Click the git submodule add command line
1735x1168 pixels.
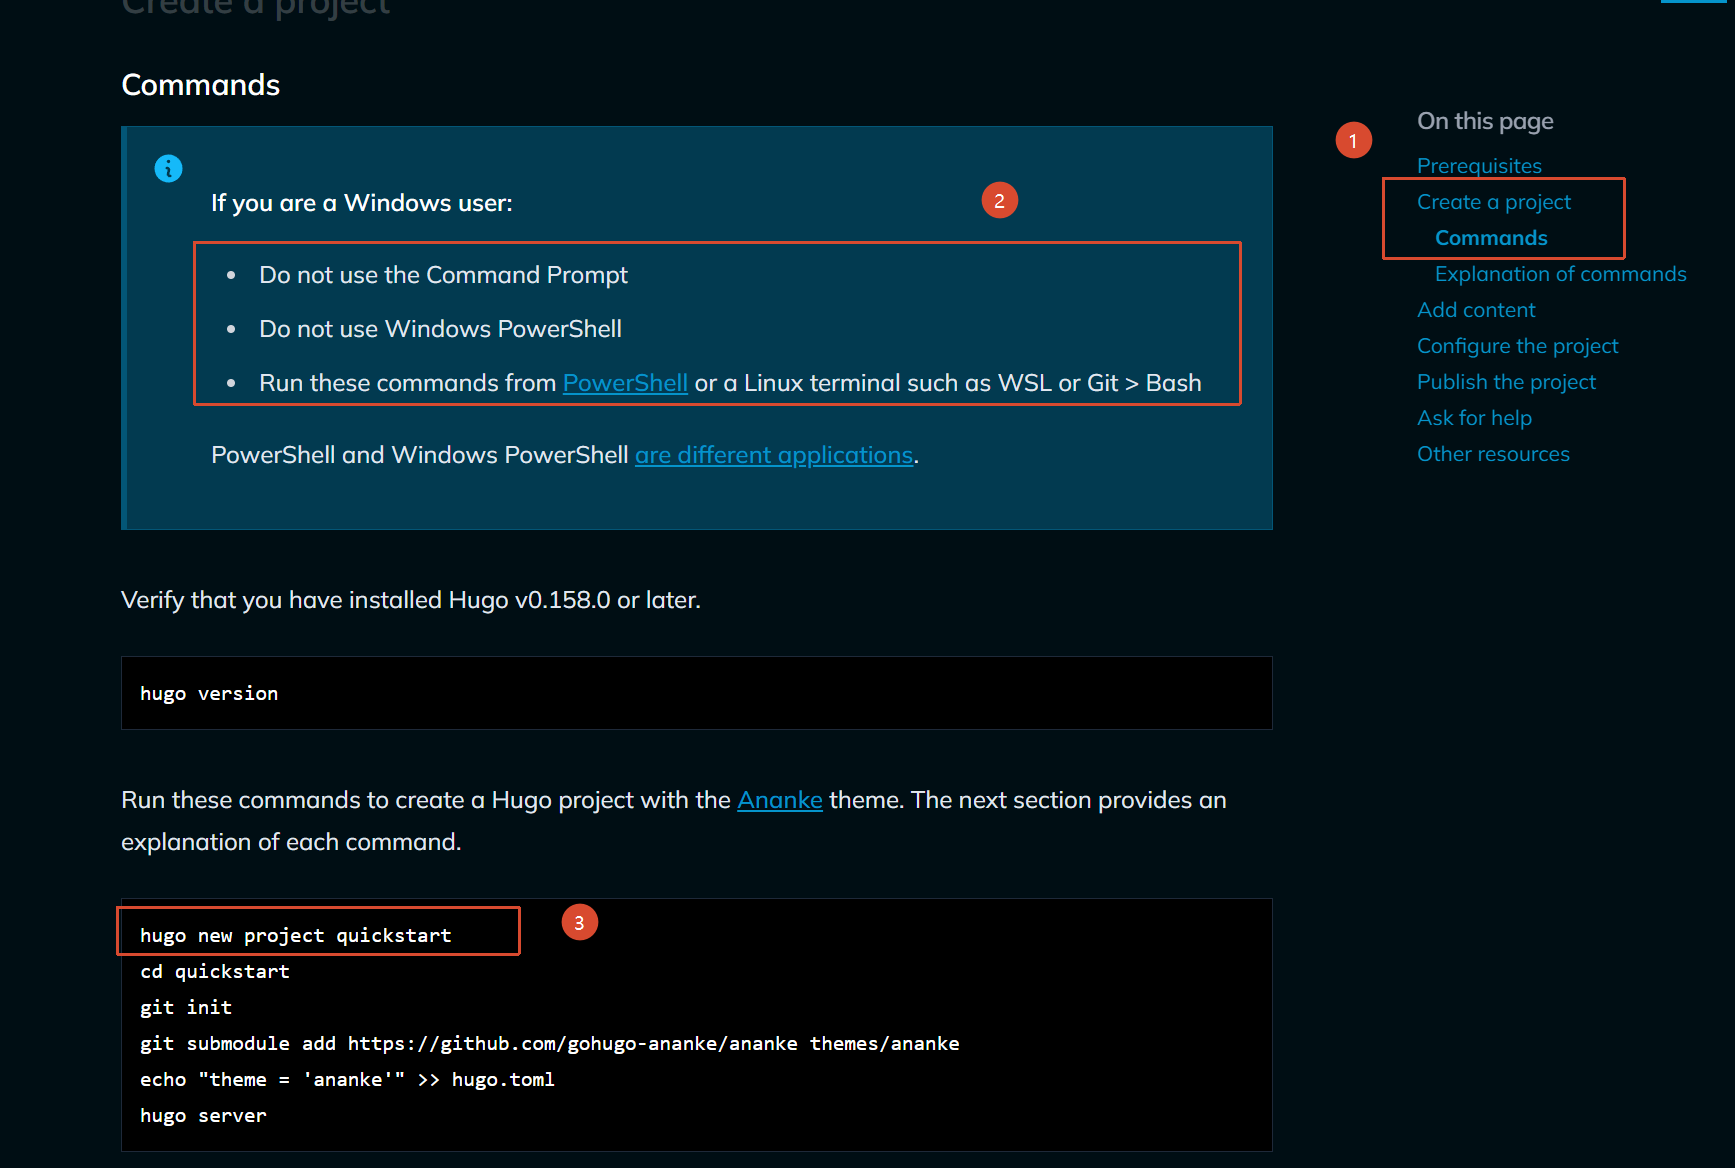(x=550, y=1043)
